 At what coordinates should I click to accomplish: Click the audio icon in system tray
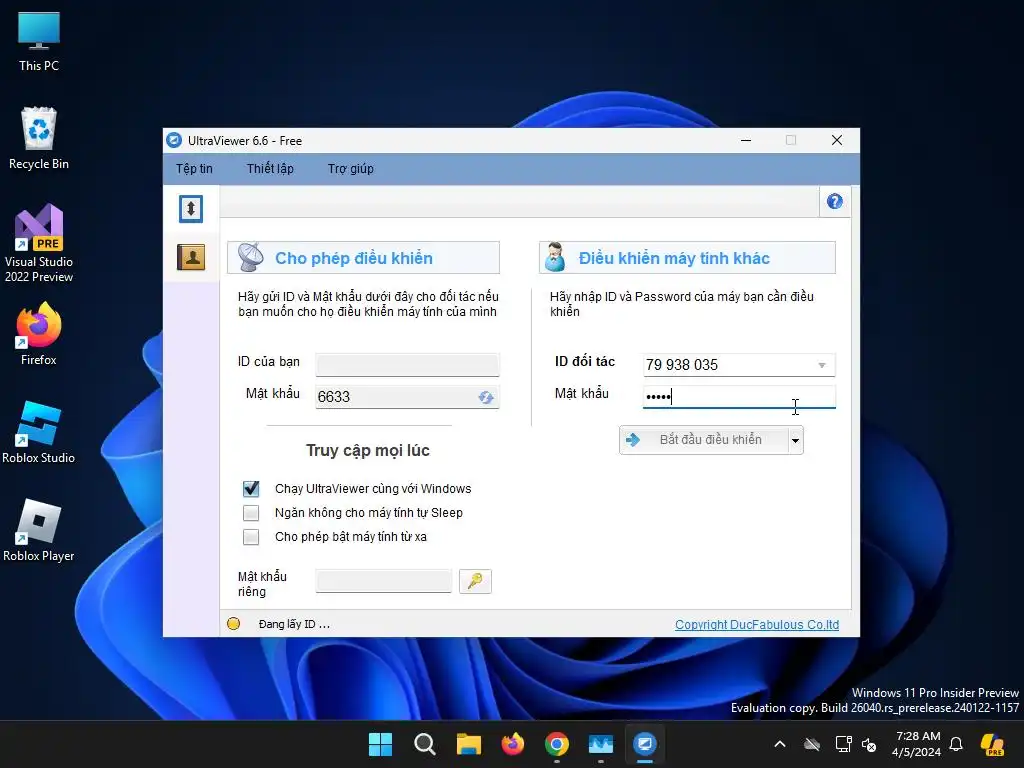pyautogui.click(x=869, y=744)
